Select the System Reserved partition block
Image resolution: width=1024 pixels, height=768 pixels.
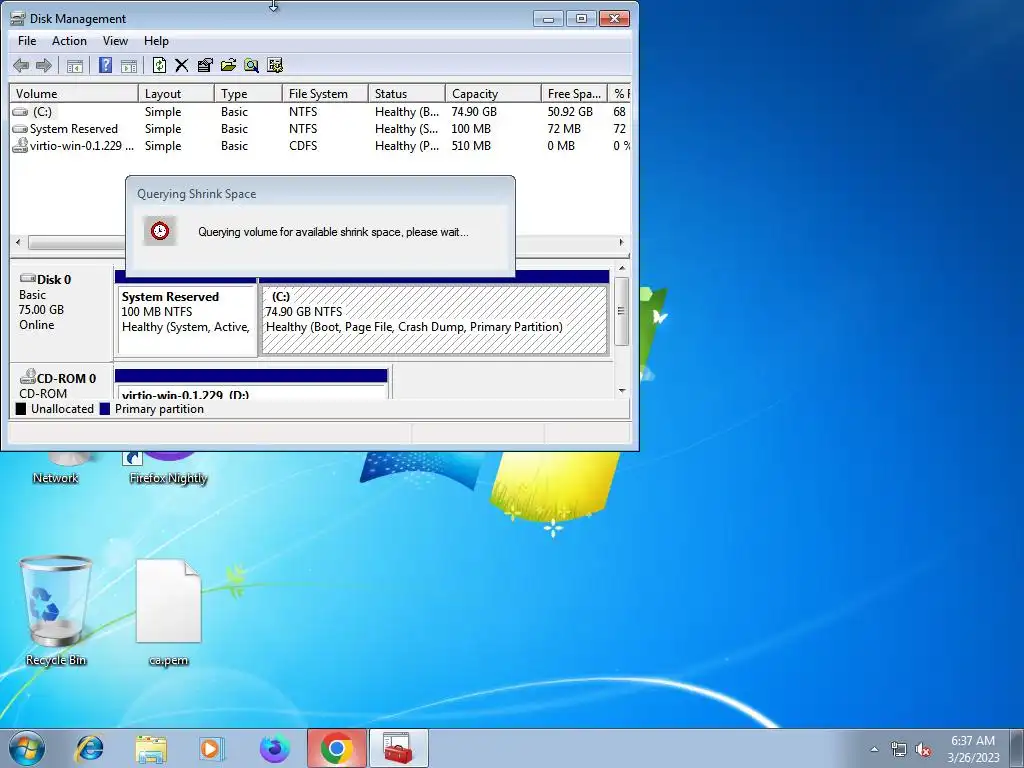pos(186,319)
